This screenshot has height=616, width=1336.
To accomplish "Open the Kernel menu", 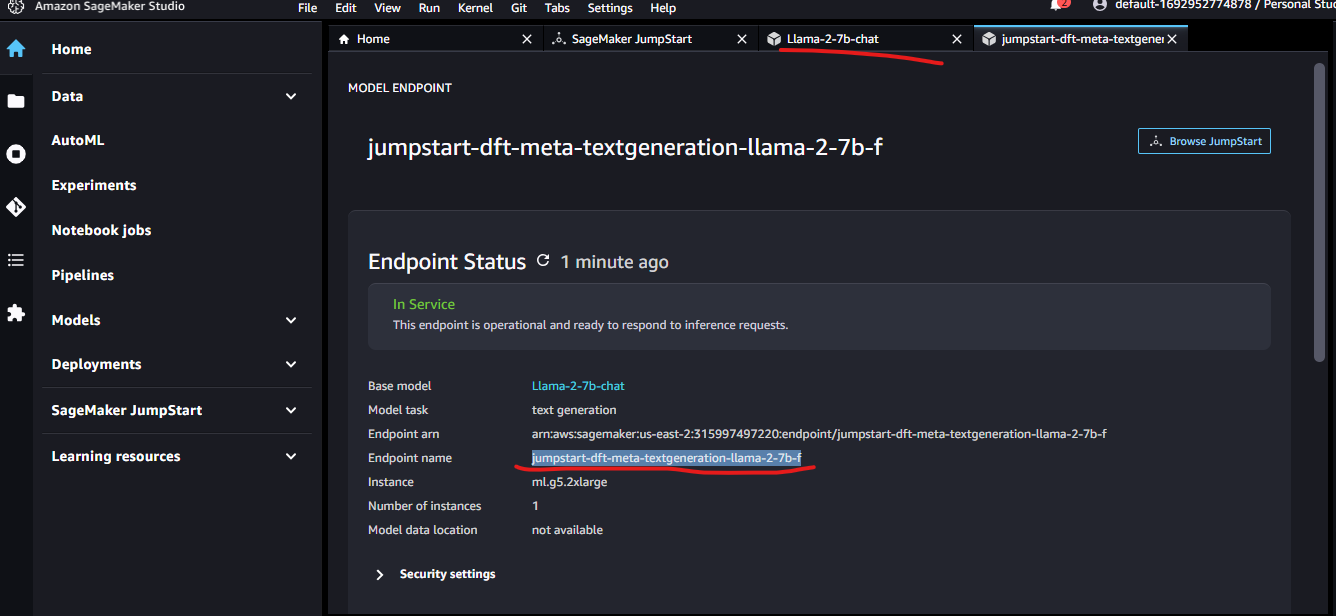I will tap(475, 8).
